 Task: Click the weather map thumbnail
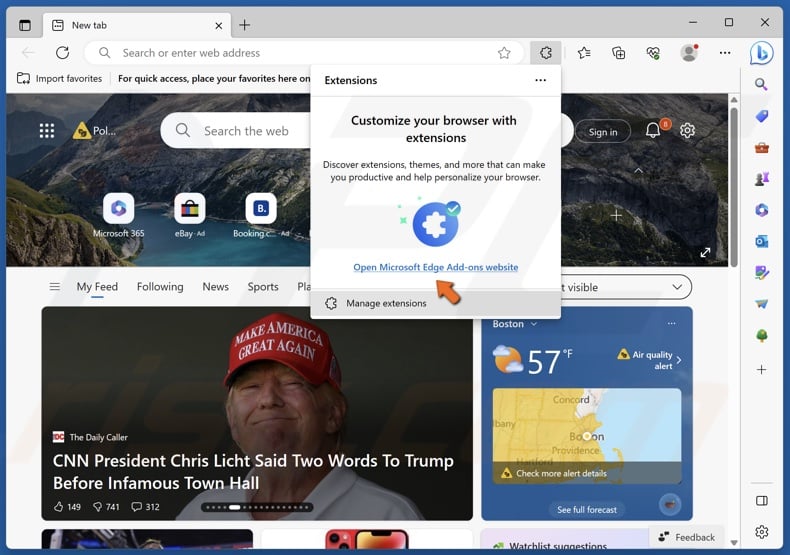click(x=586, y=436)
